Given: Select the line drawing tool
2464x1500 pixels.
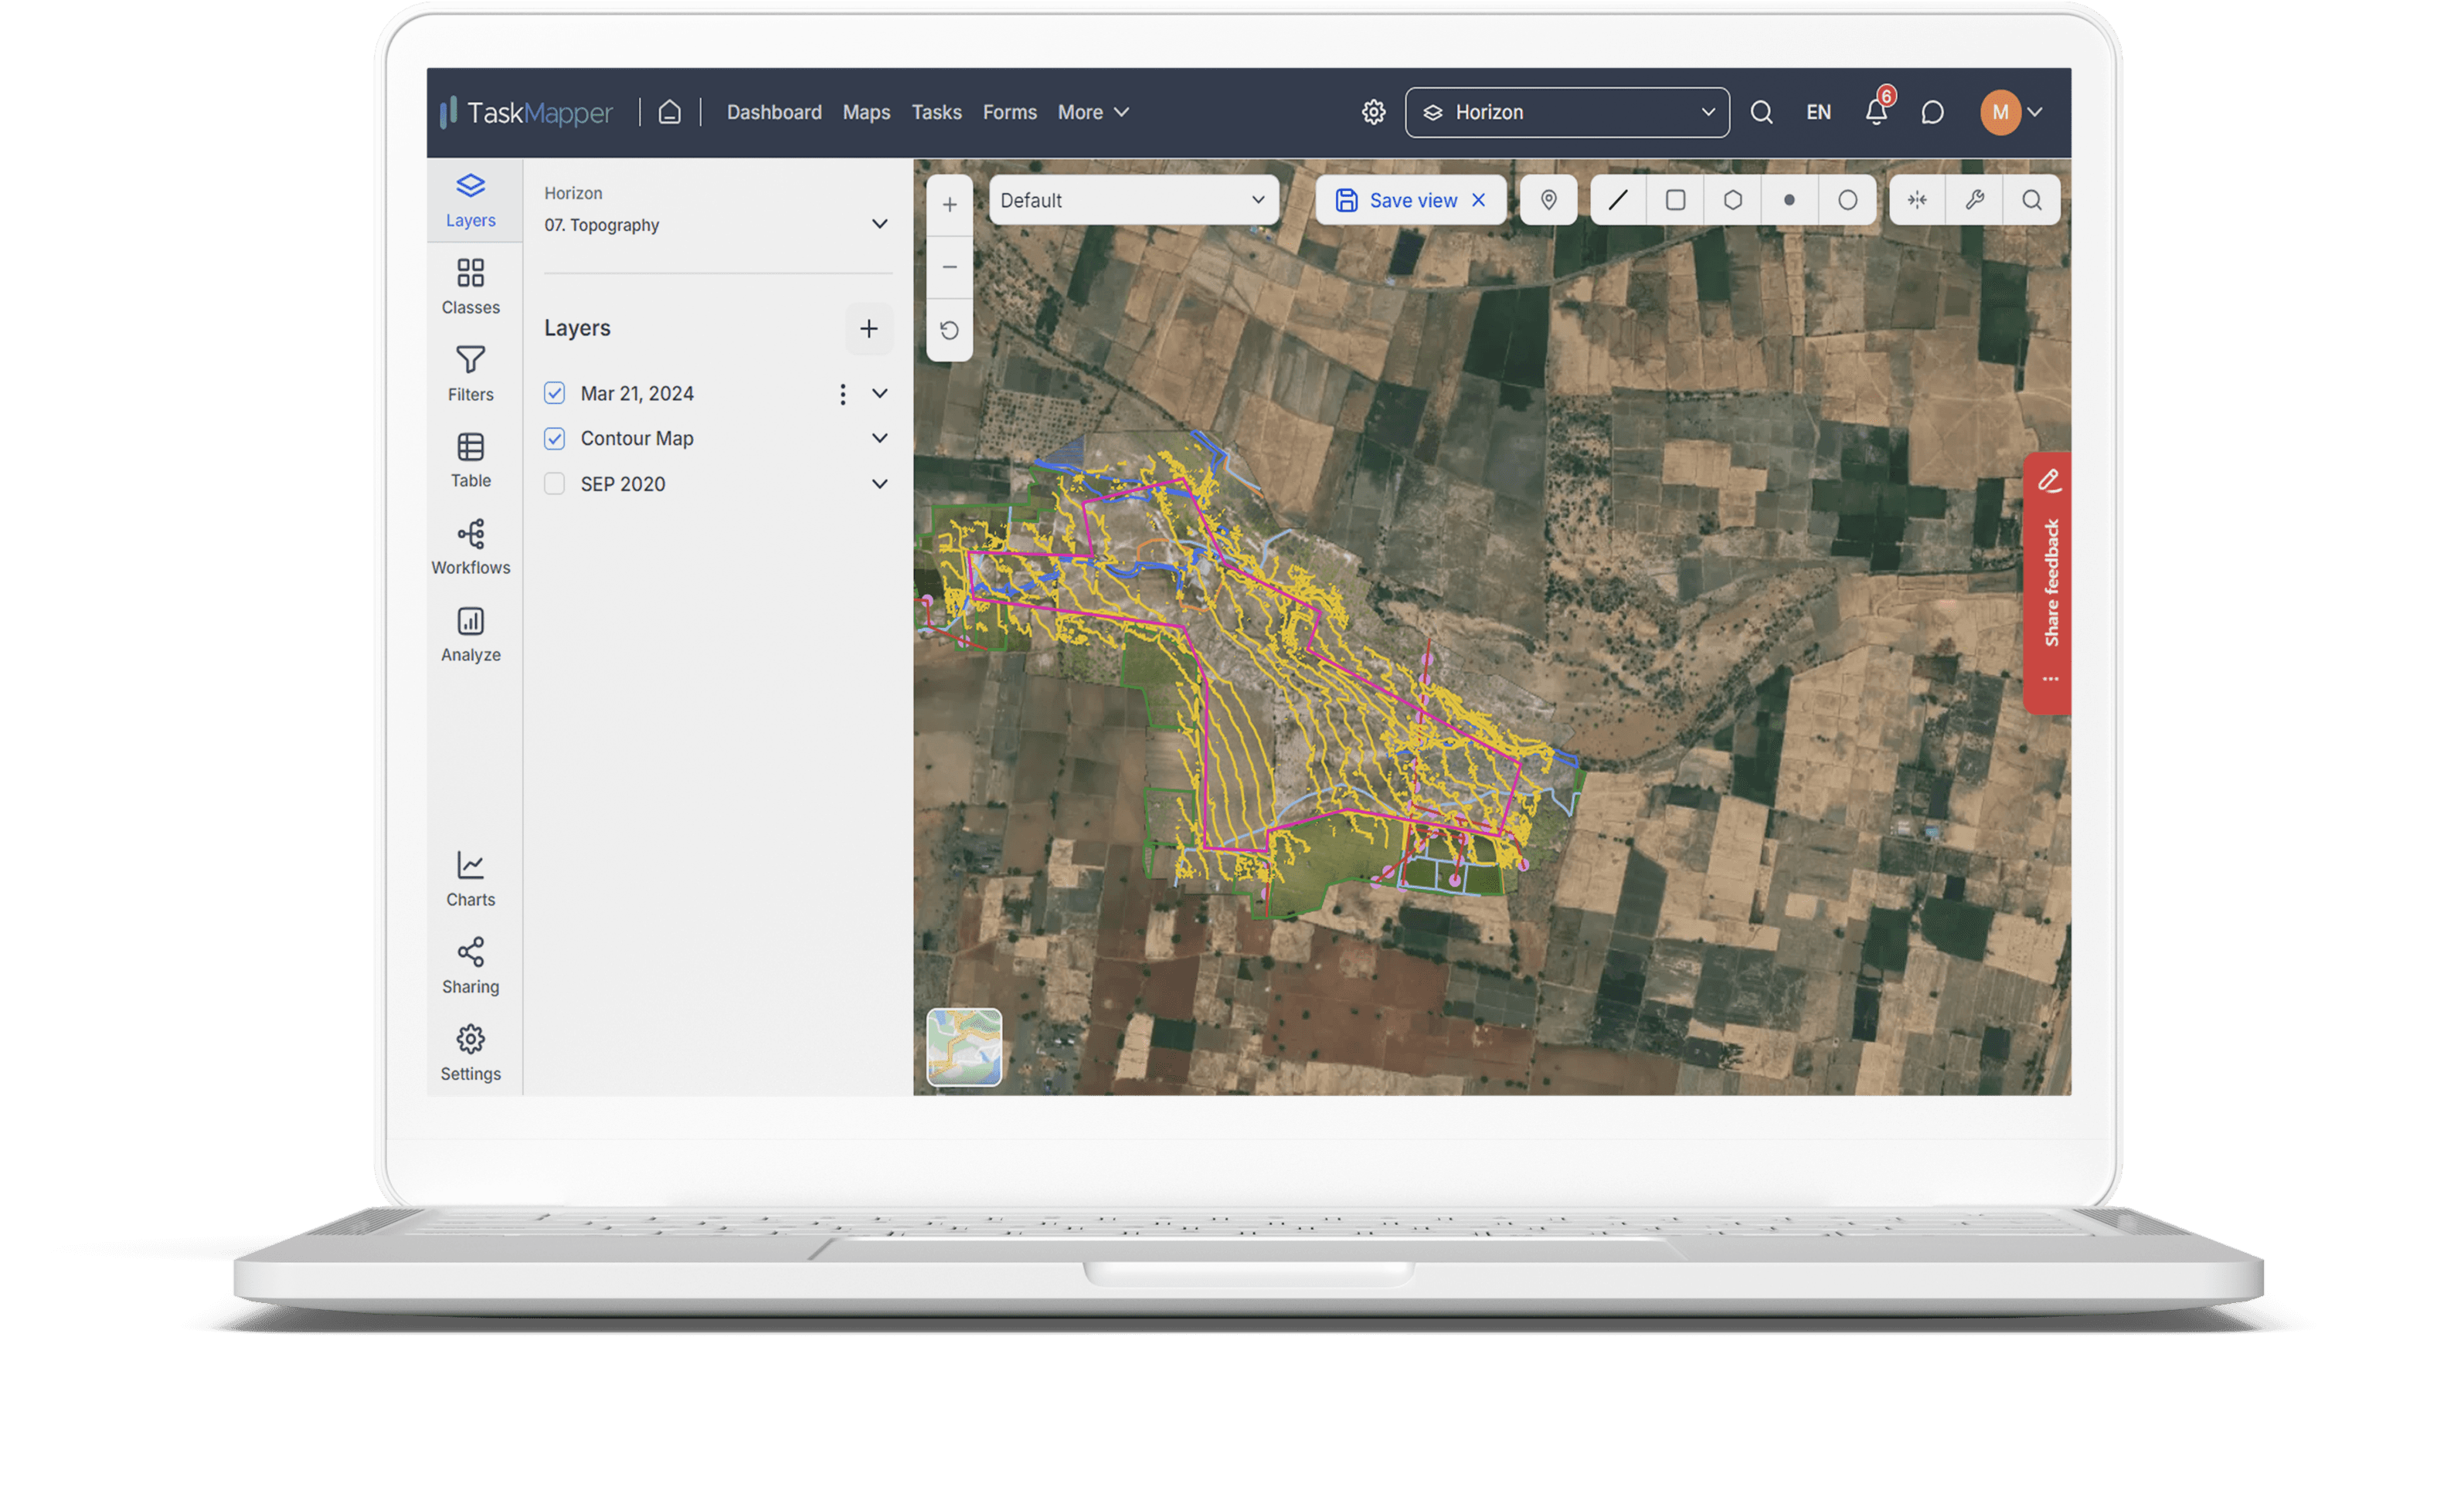Looking at the screenshot, I should pyautogui.click(x=1617, y=200).
